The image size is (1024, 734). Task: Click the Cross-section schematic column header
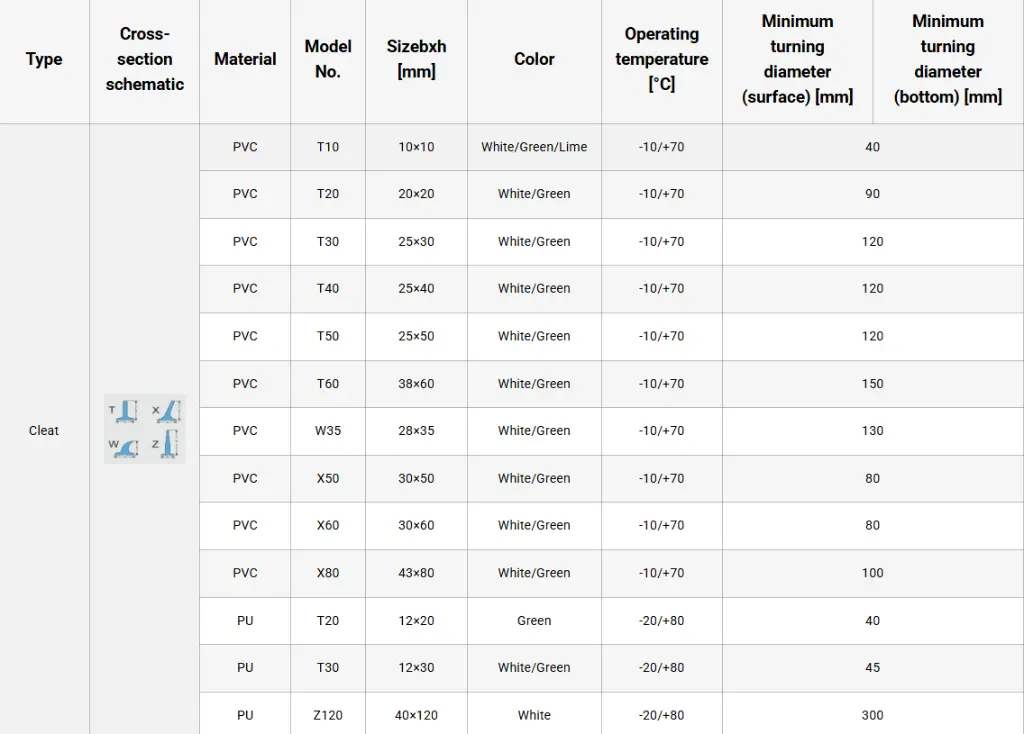tap(145, 59)
